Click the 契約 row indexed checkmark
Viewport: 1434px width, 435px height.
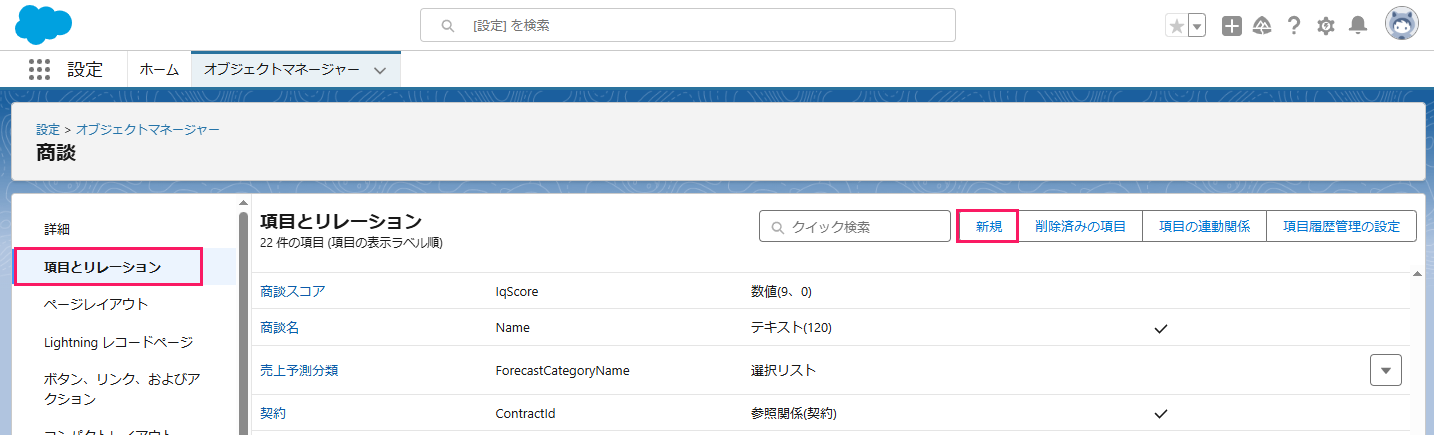tap(1160, 413)
